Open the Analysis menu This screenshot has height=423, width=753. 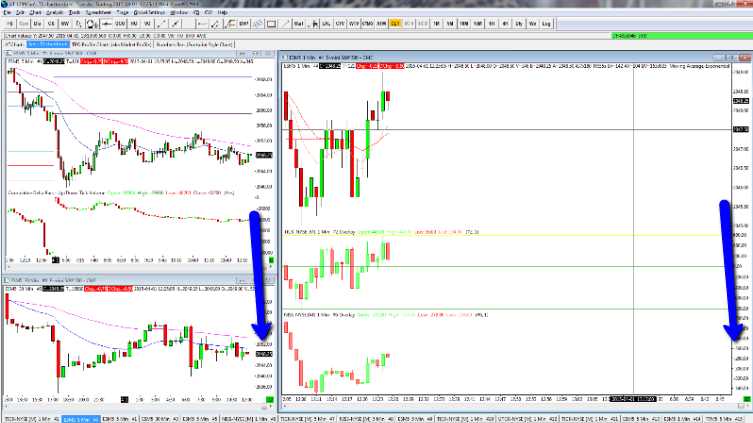(x=55, y=12)
